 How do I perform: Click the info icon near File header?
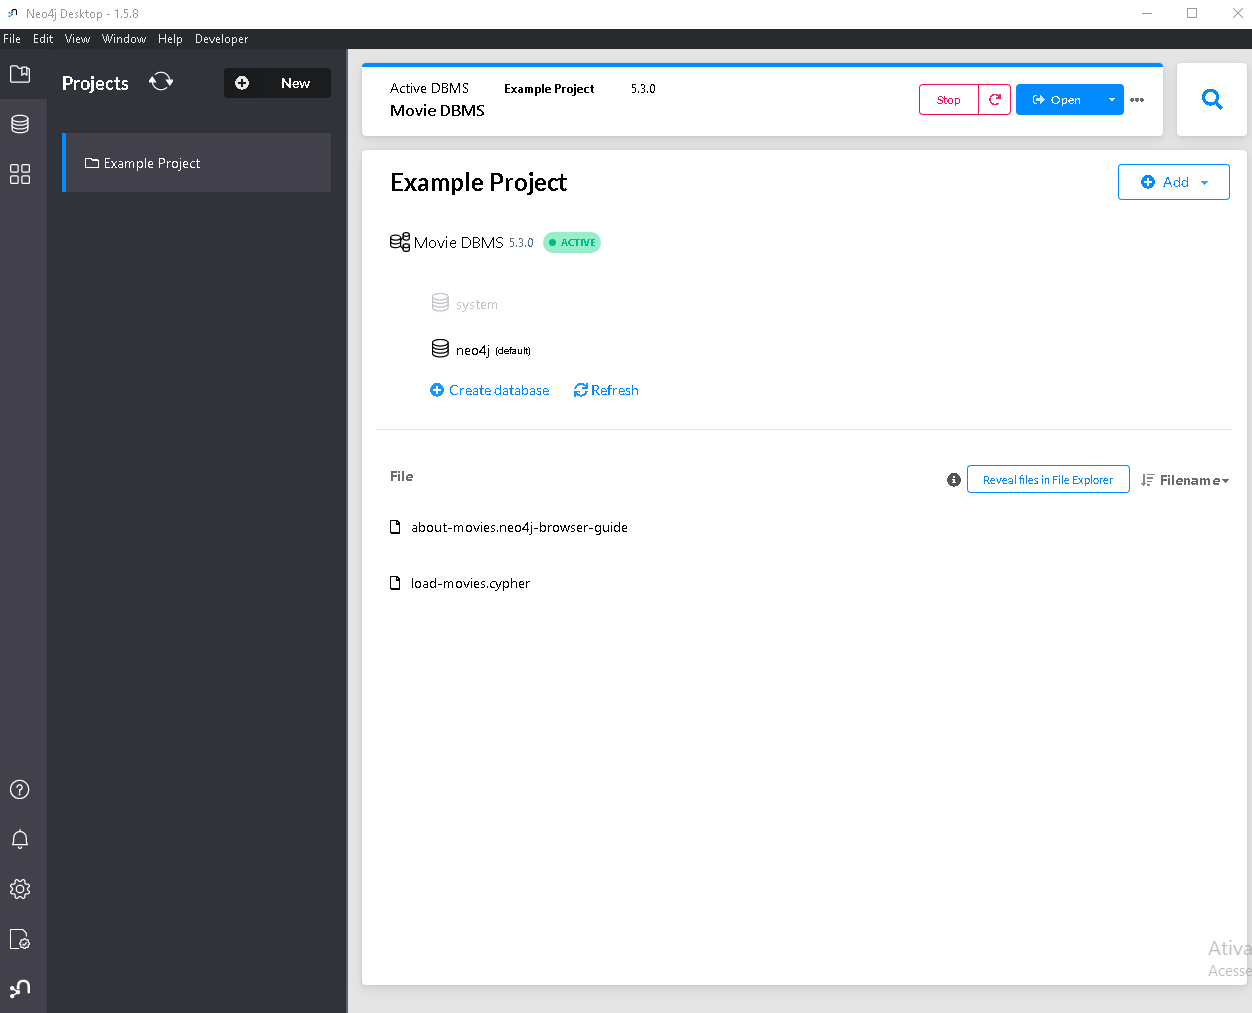coord(954,480)
